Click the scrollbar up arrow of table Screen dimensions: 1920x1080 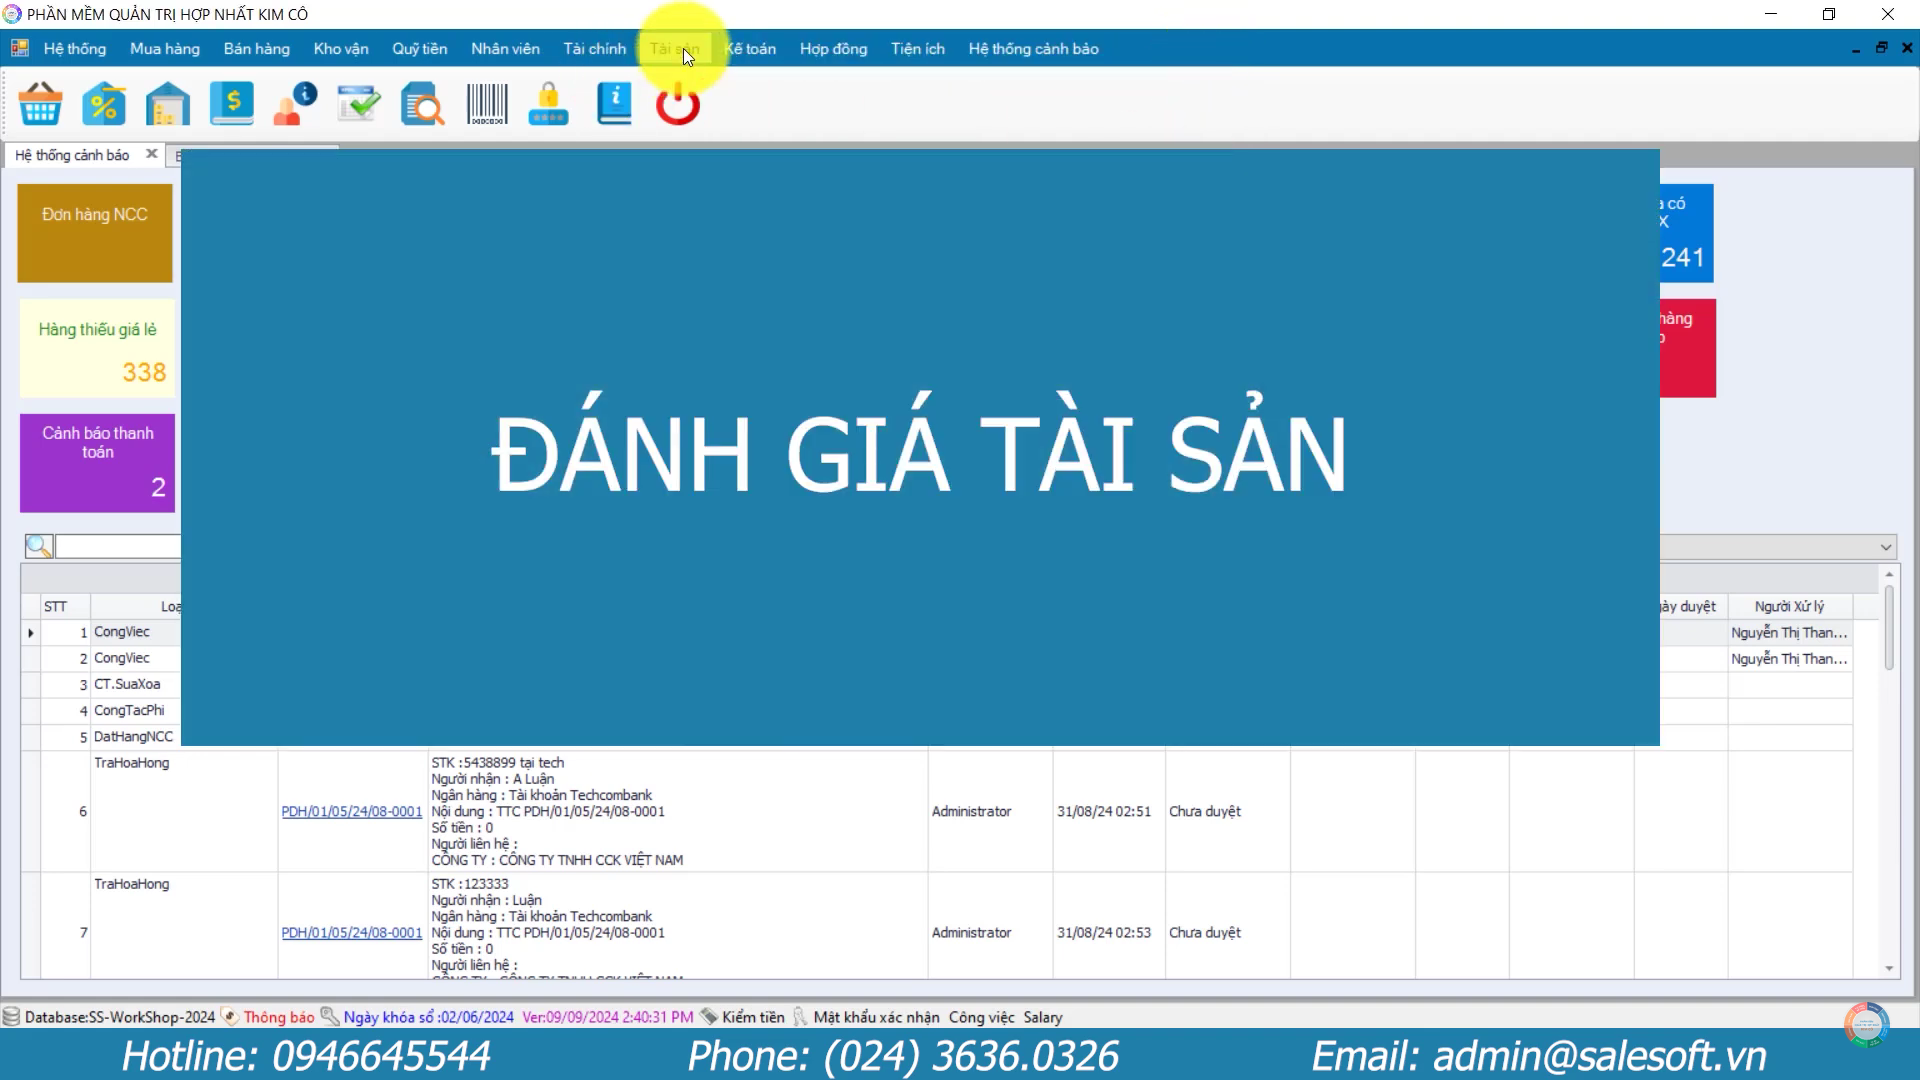point(1889,574)
